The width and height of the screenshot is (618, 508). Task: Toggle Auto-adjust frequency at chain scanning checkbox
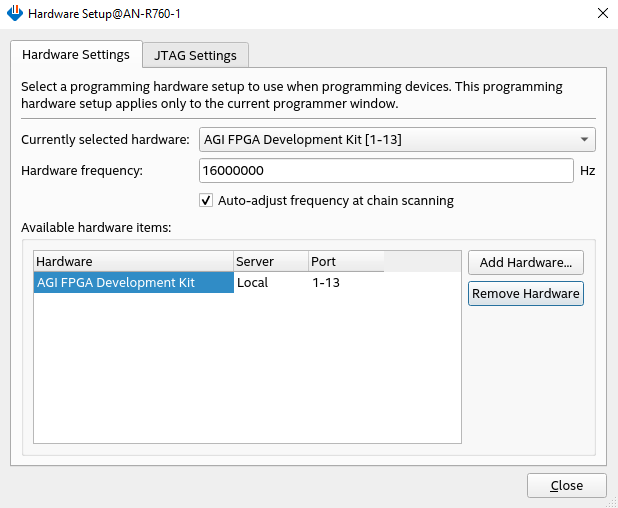207,200
